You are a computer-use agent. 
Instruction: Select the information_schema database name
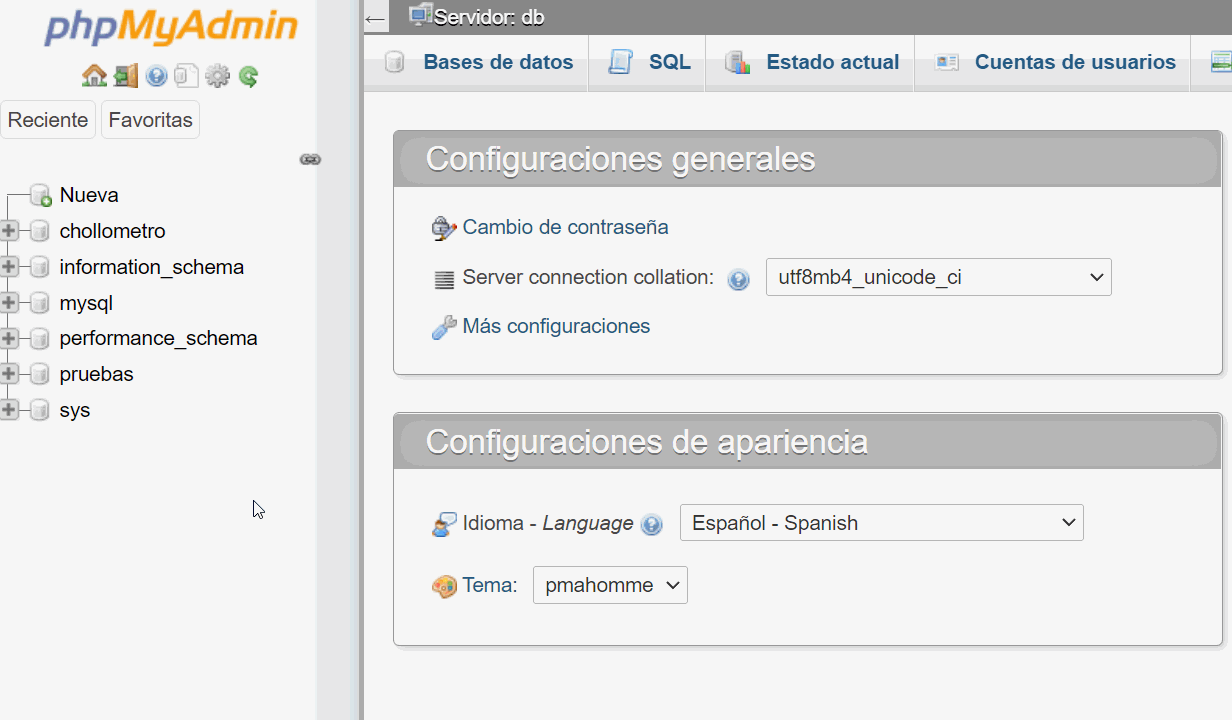point(152,267)
